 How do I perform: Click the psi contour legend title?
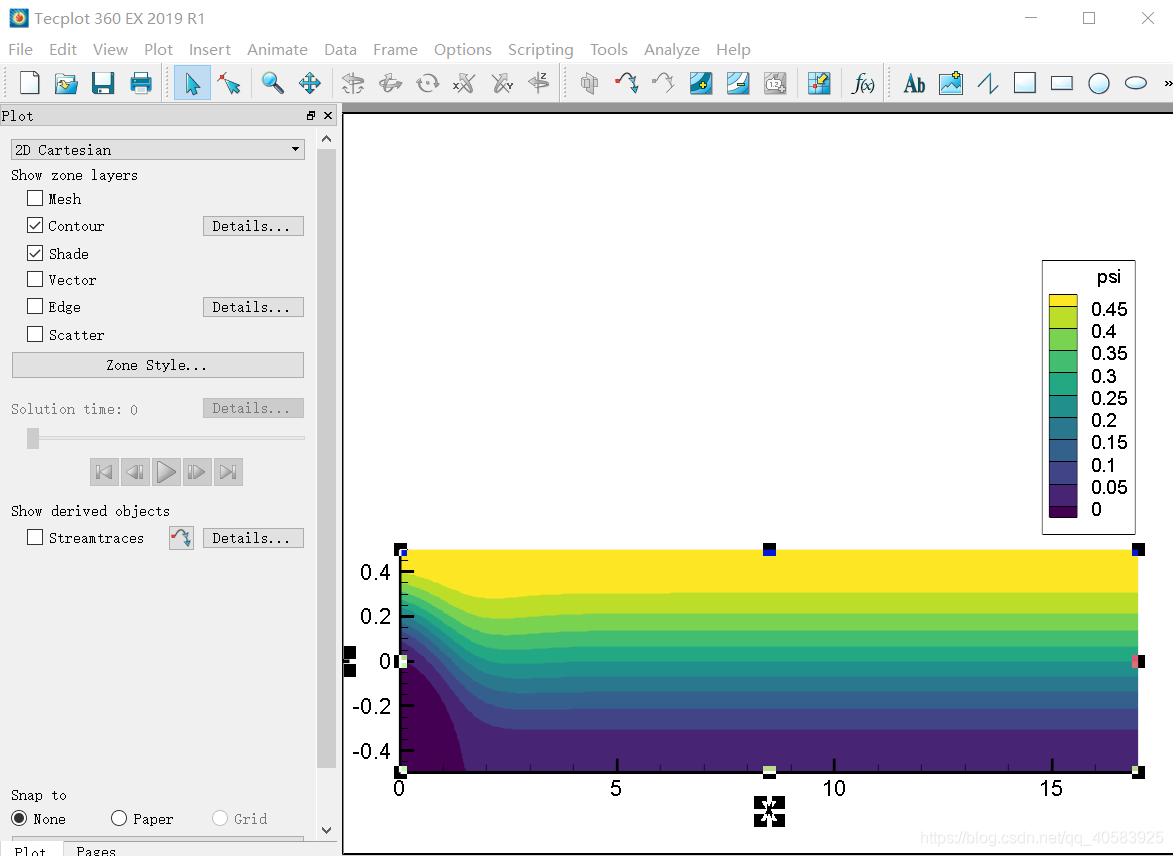point(1108,278)
